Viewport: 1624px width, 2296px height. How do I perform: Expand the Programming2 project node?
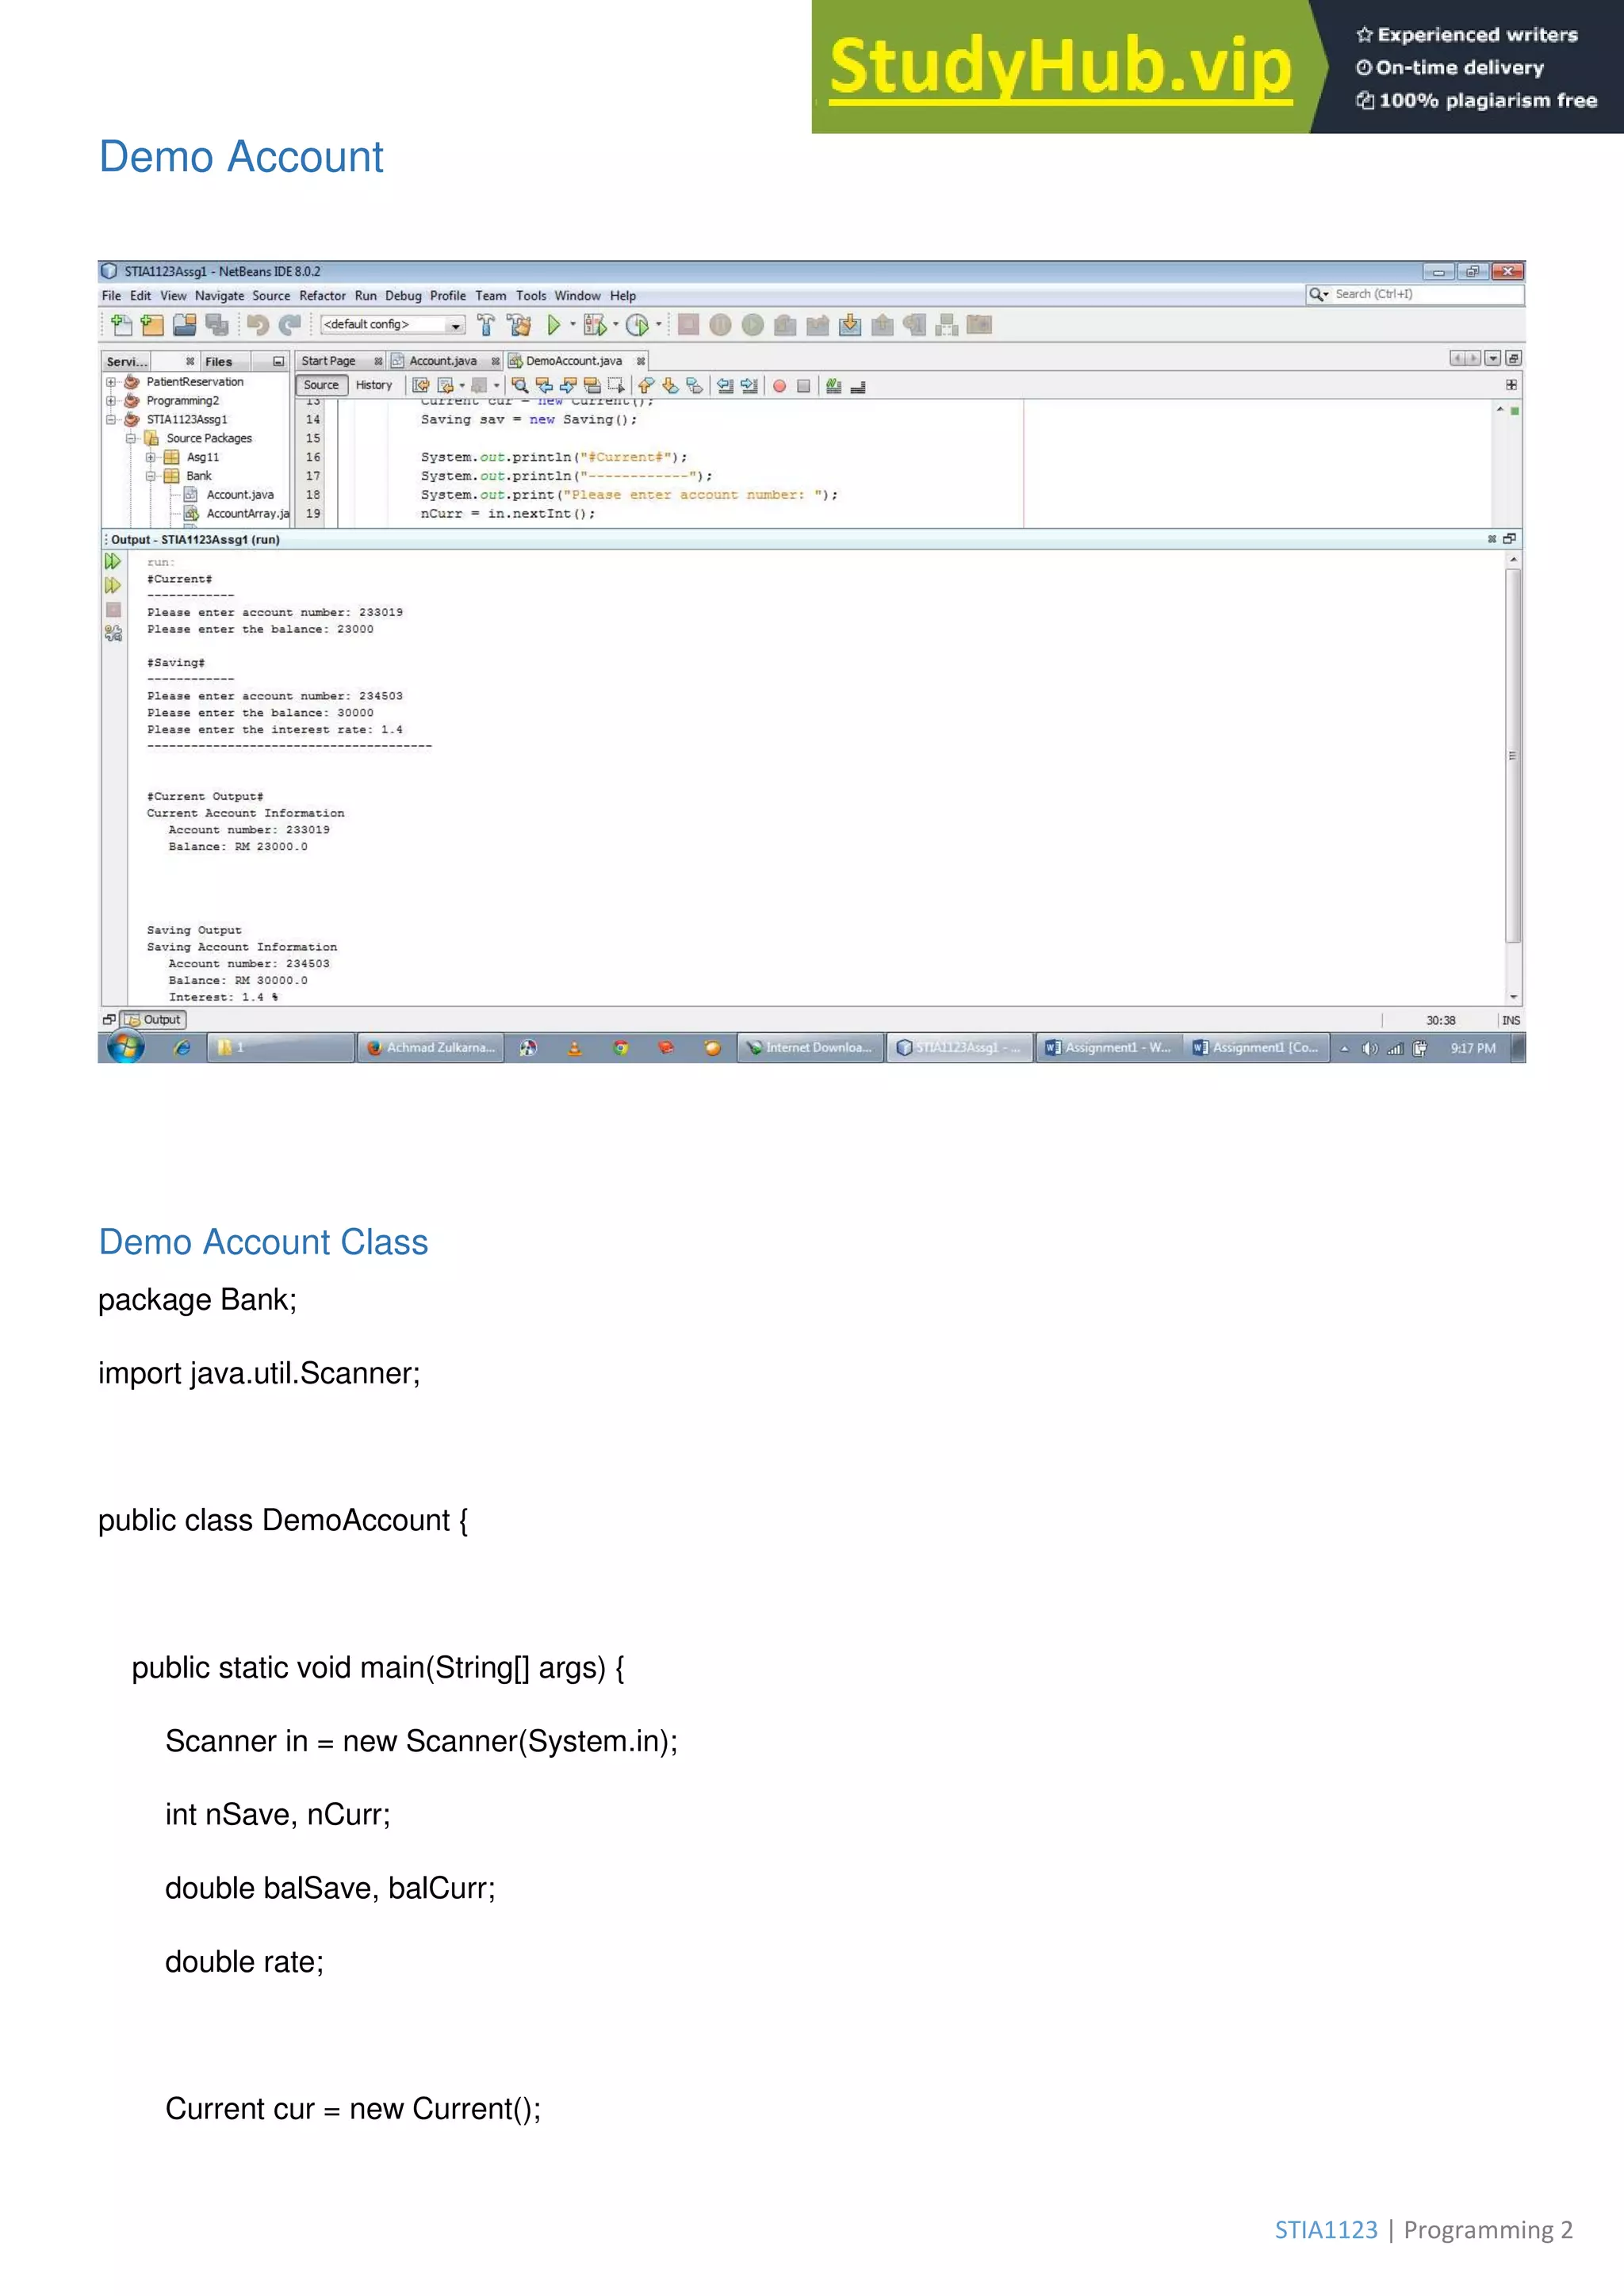(x=111, y=401)
